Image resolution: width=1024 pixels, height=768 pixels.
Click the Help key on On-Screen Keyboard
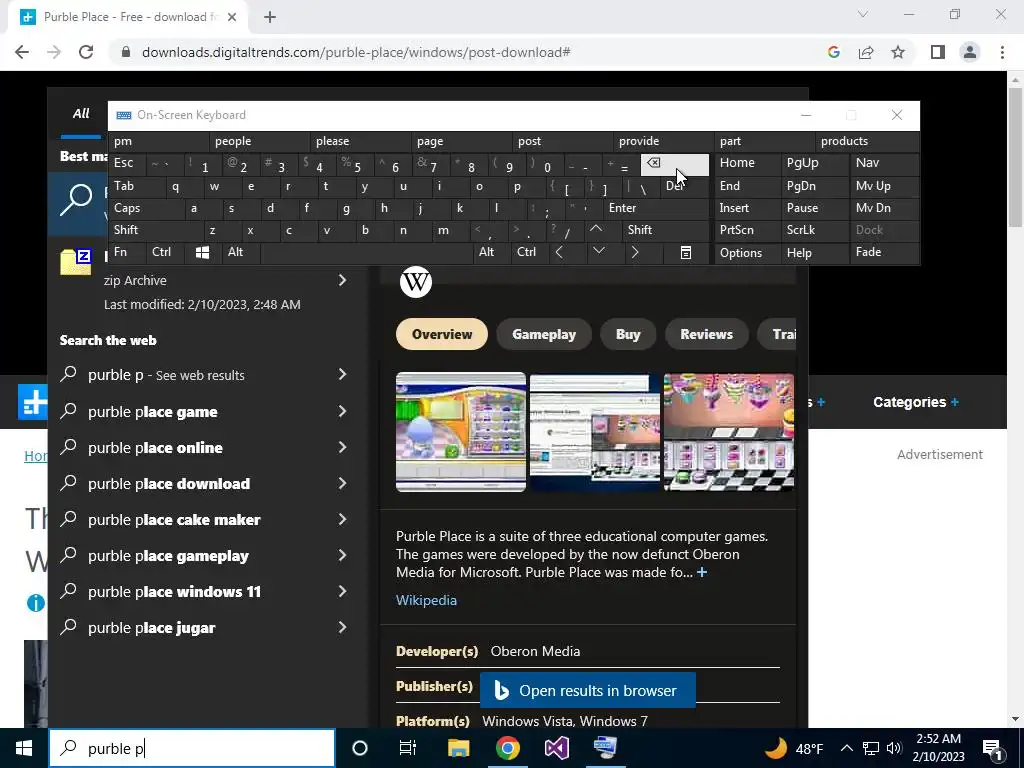[815, 253]
